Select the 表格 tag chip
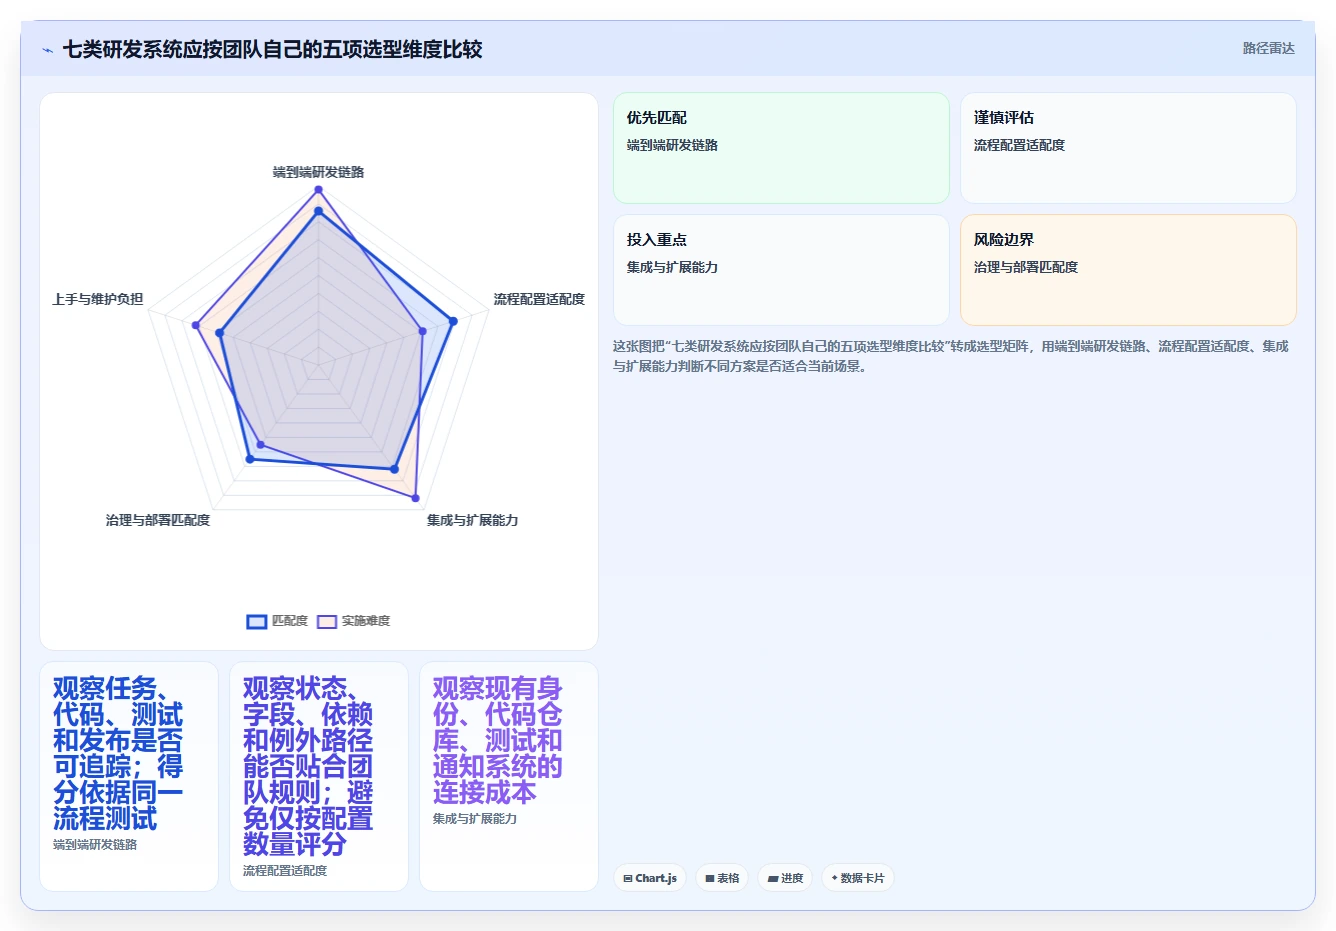Screen dimensions: 1336x931 (722, 878)
